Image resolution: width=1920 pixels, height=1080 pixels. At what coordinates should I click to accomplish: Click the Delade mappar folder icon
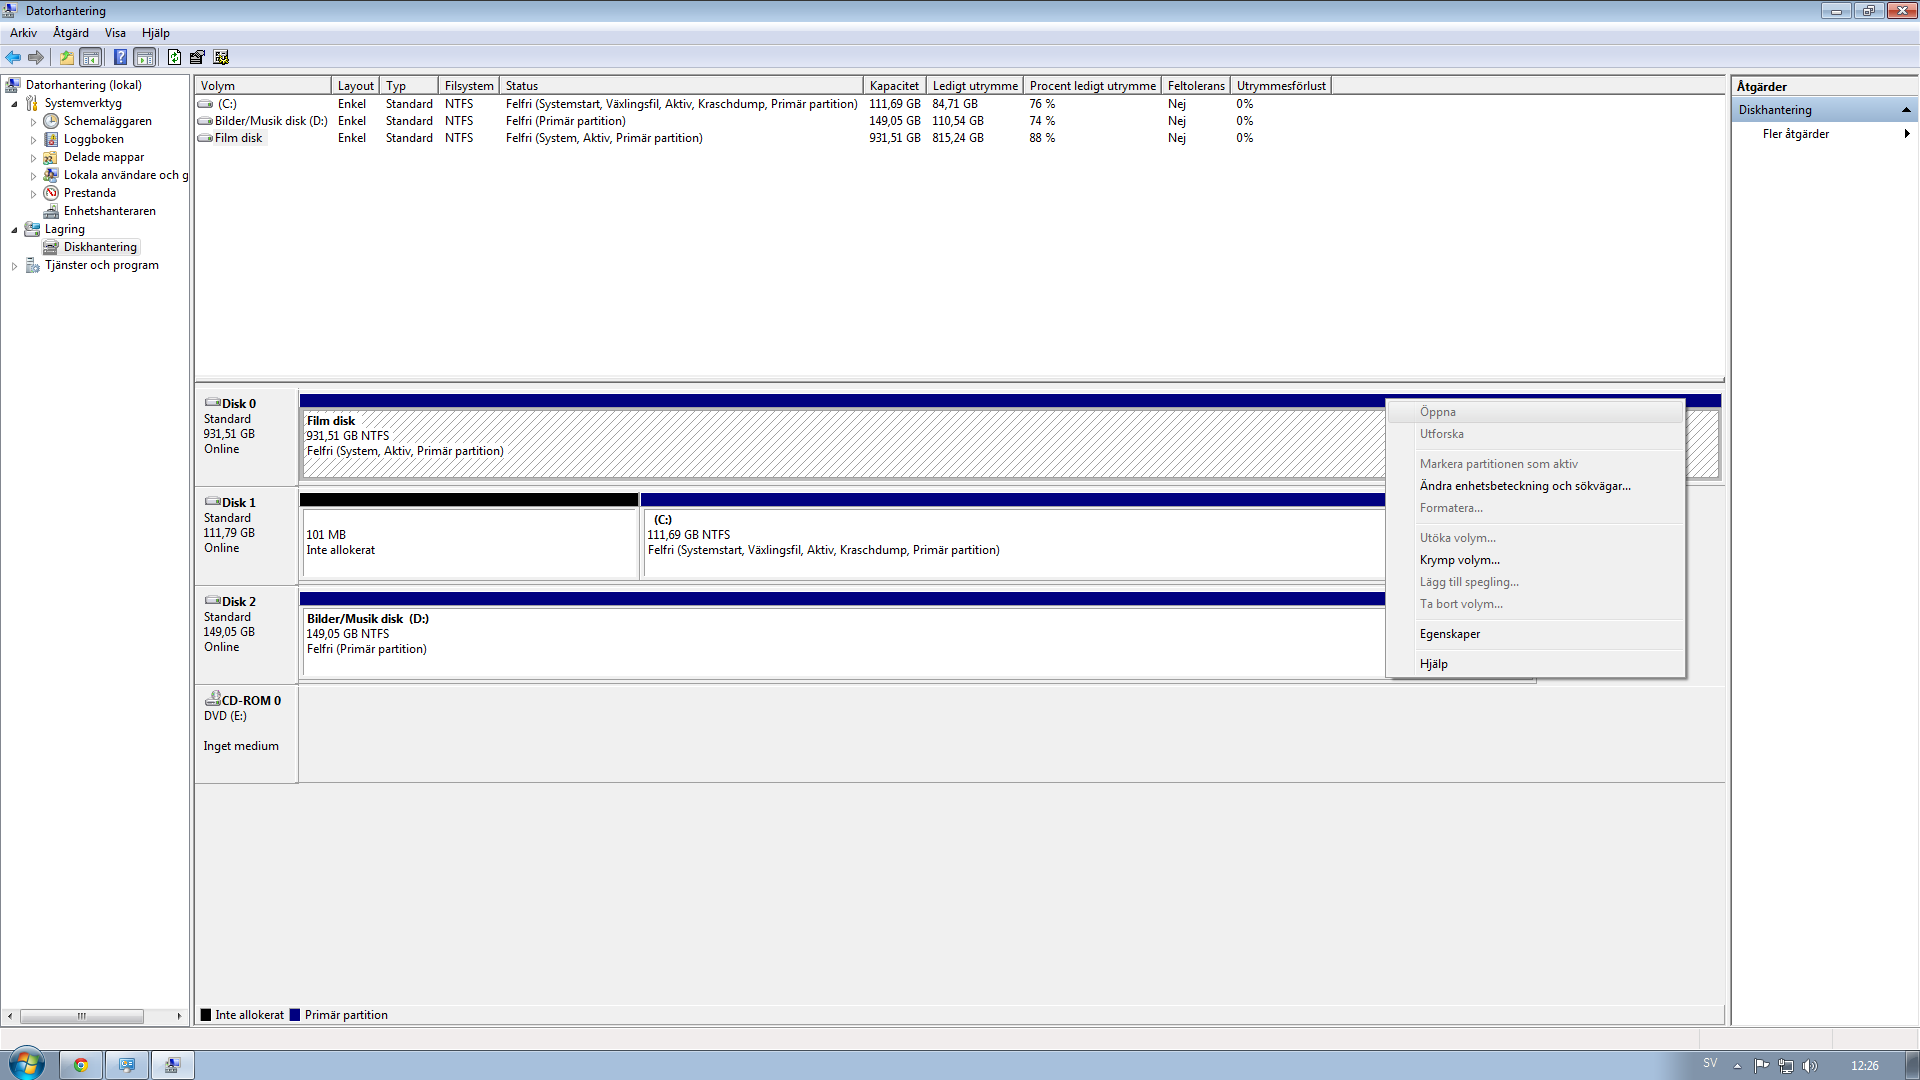pos(51,157)
